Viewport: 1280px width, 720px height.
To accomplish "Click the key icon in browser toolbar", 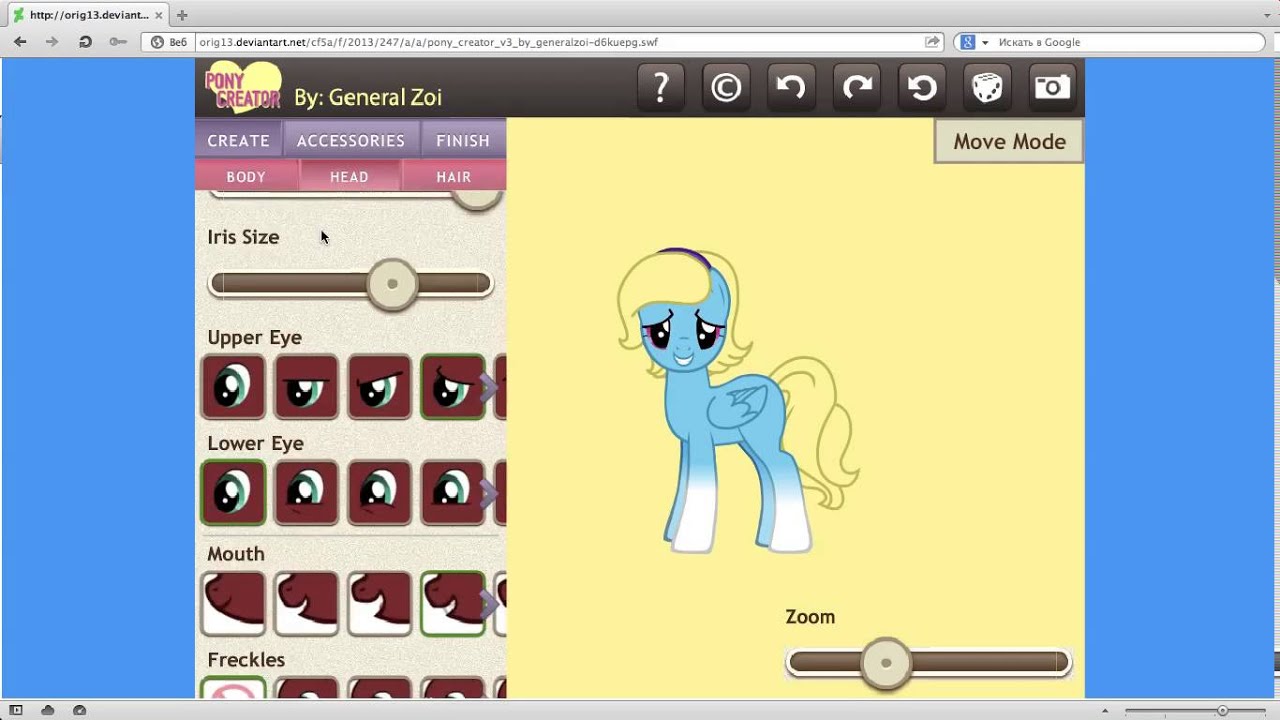I will (x=118, y=42).
